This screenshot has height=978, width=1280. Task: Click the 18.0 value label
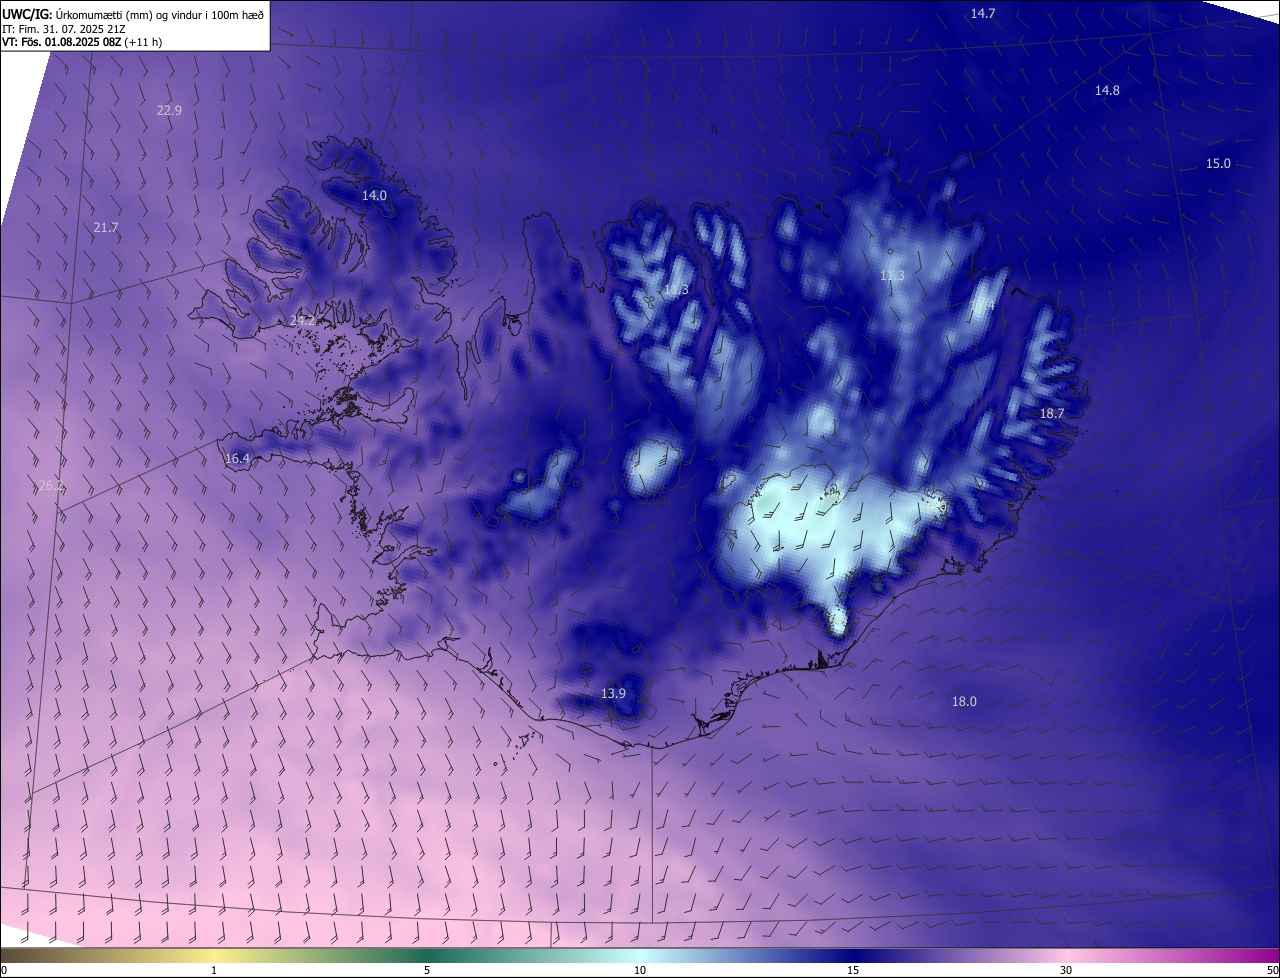pos(964,702)
